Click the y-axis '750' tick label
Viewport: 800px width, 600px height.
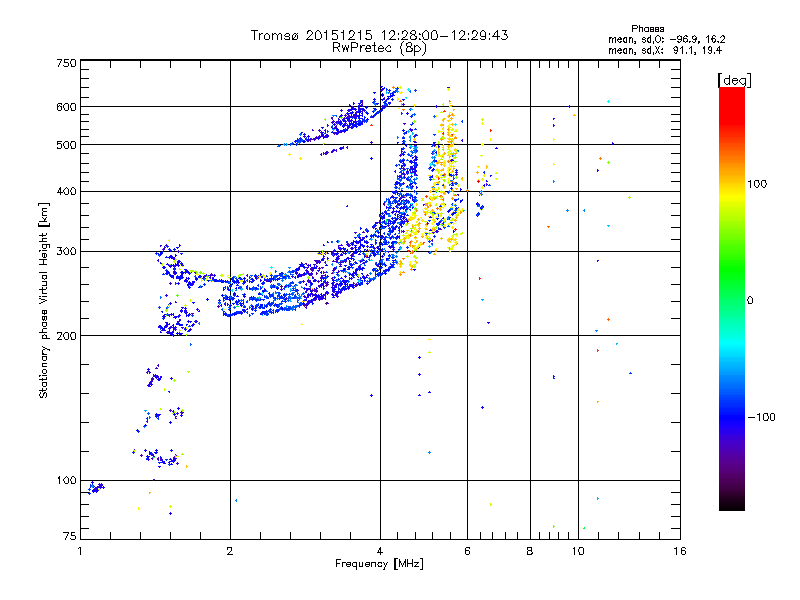pyautogui.click(x=66, y=63)
